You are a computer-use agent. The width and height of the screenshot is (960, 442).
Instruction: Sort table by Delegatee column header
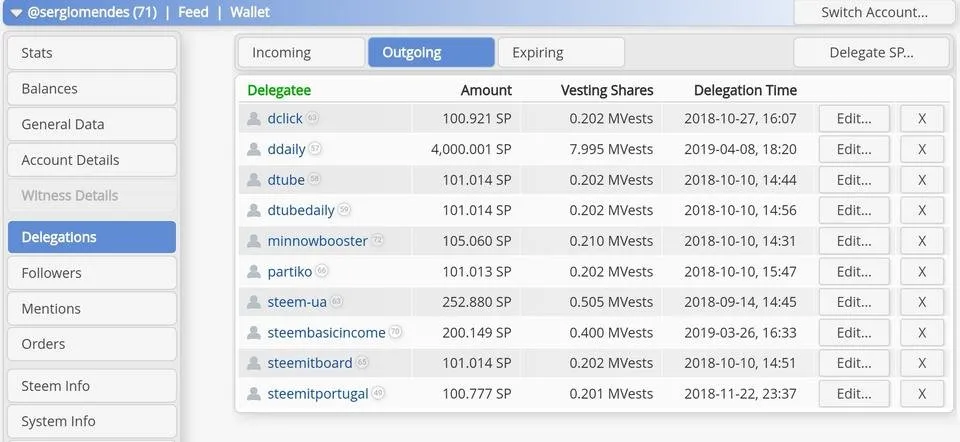[x=279, y=91]
